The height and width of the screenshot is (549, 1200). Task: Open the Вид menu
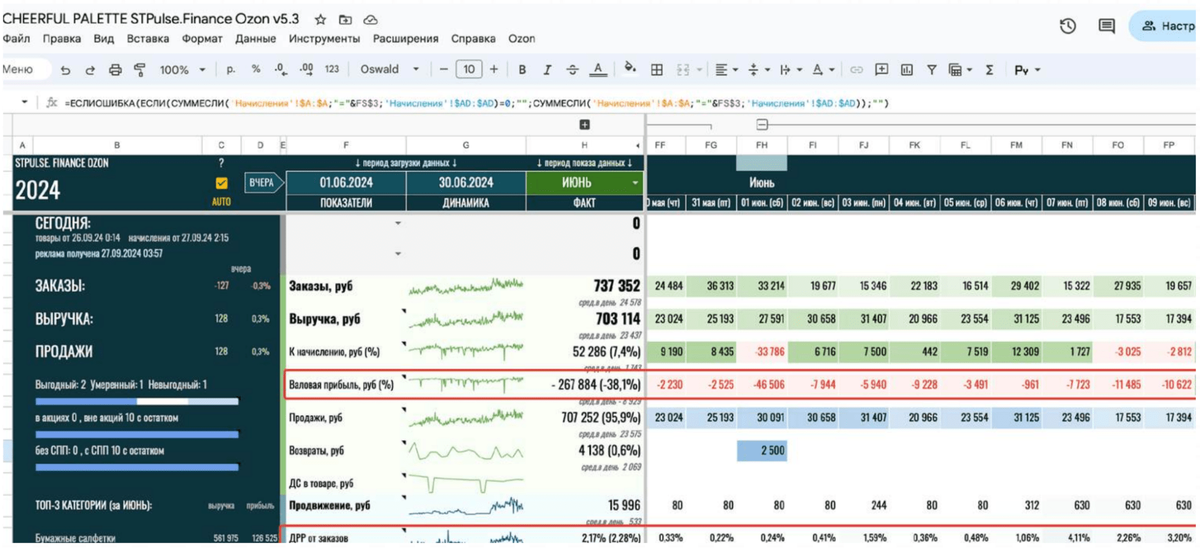point(104,39)
